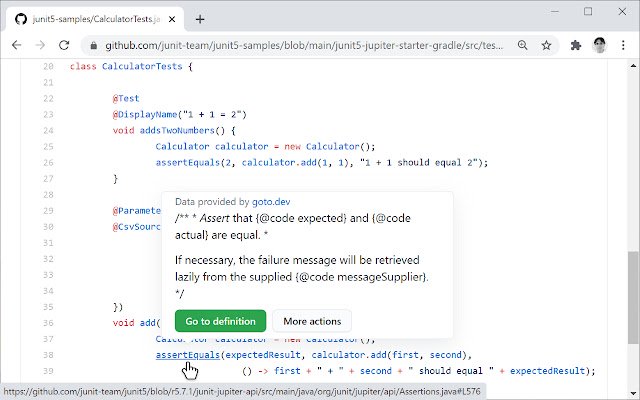
Task: Click the browser forward arrow
Action: tap(40, 45)
